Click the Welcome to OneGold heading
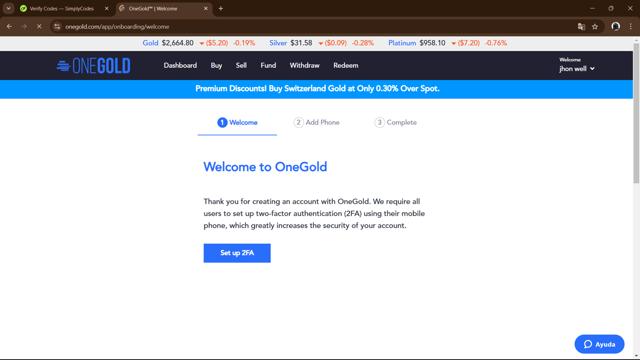The image size is (640, 360). coord(265,167)
